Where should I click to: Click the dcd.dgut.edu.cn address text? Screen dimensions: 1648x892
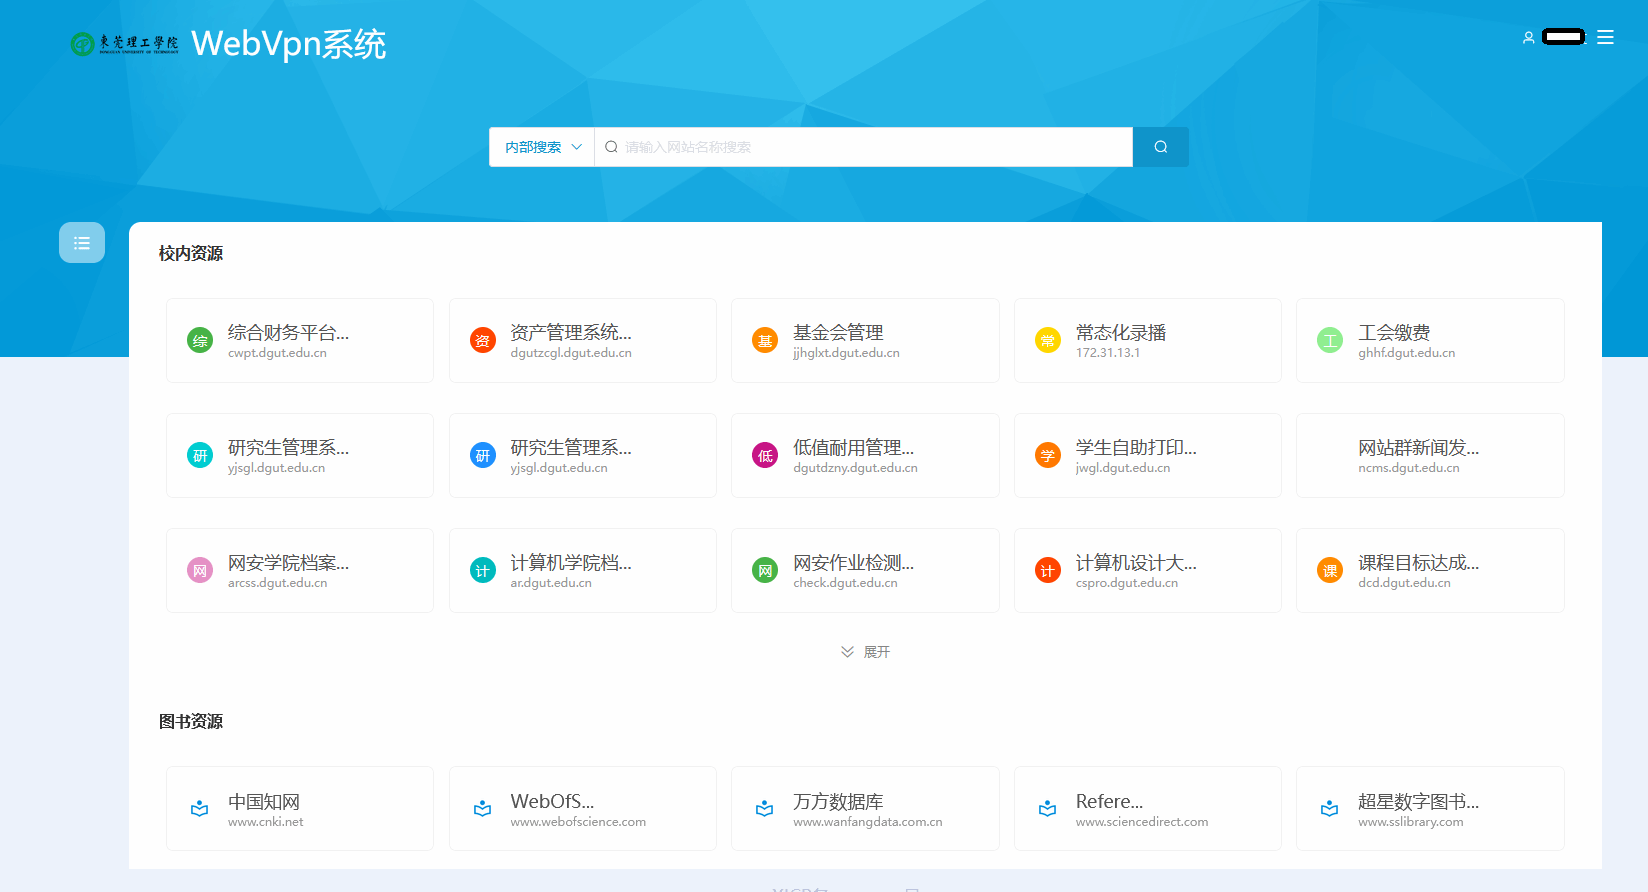(1404, 583)
